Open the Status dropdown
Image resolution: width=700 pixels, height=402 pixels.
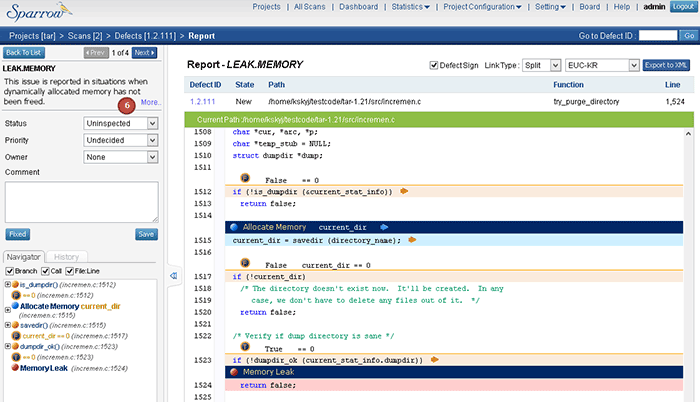click(x=121, y=123)
